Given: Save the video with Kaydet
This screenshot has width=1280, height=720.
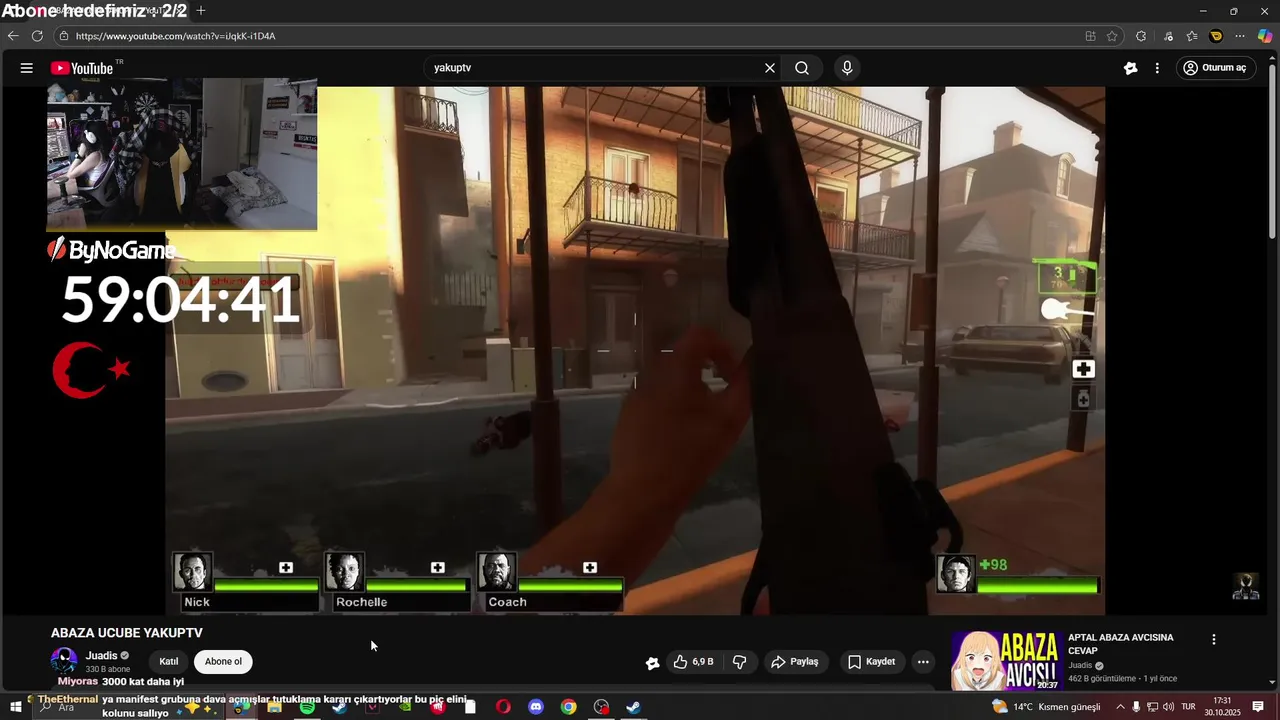Looking at the screenshot, I should [872, 662].
